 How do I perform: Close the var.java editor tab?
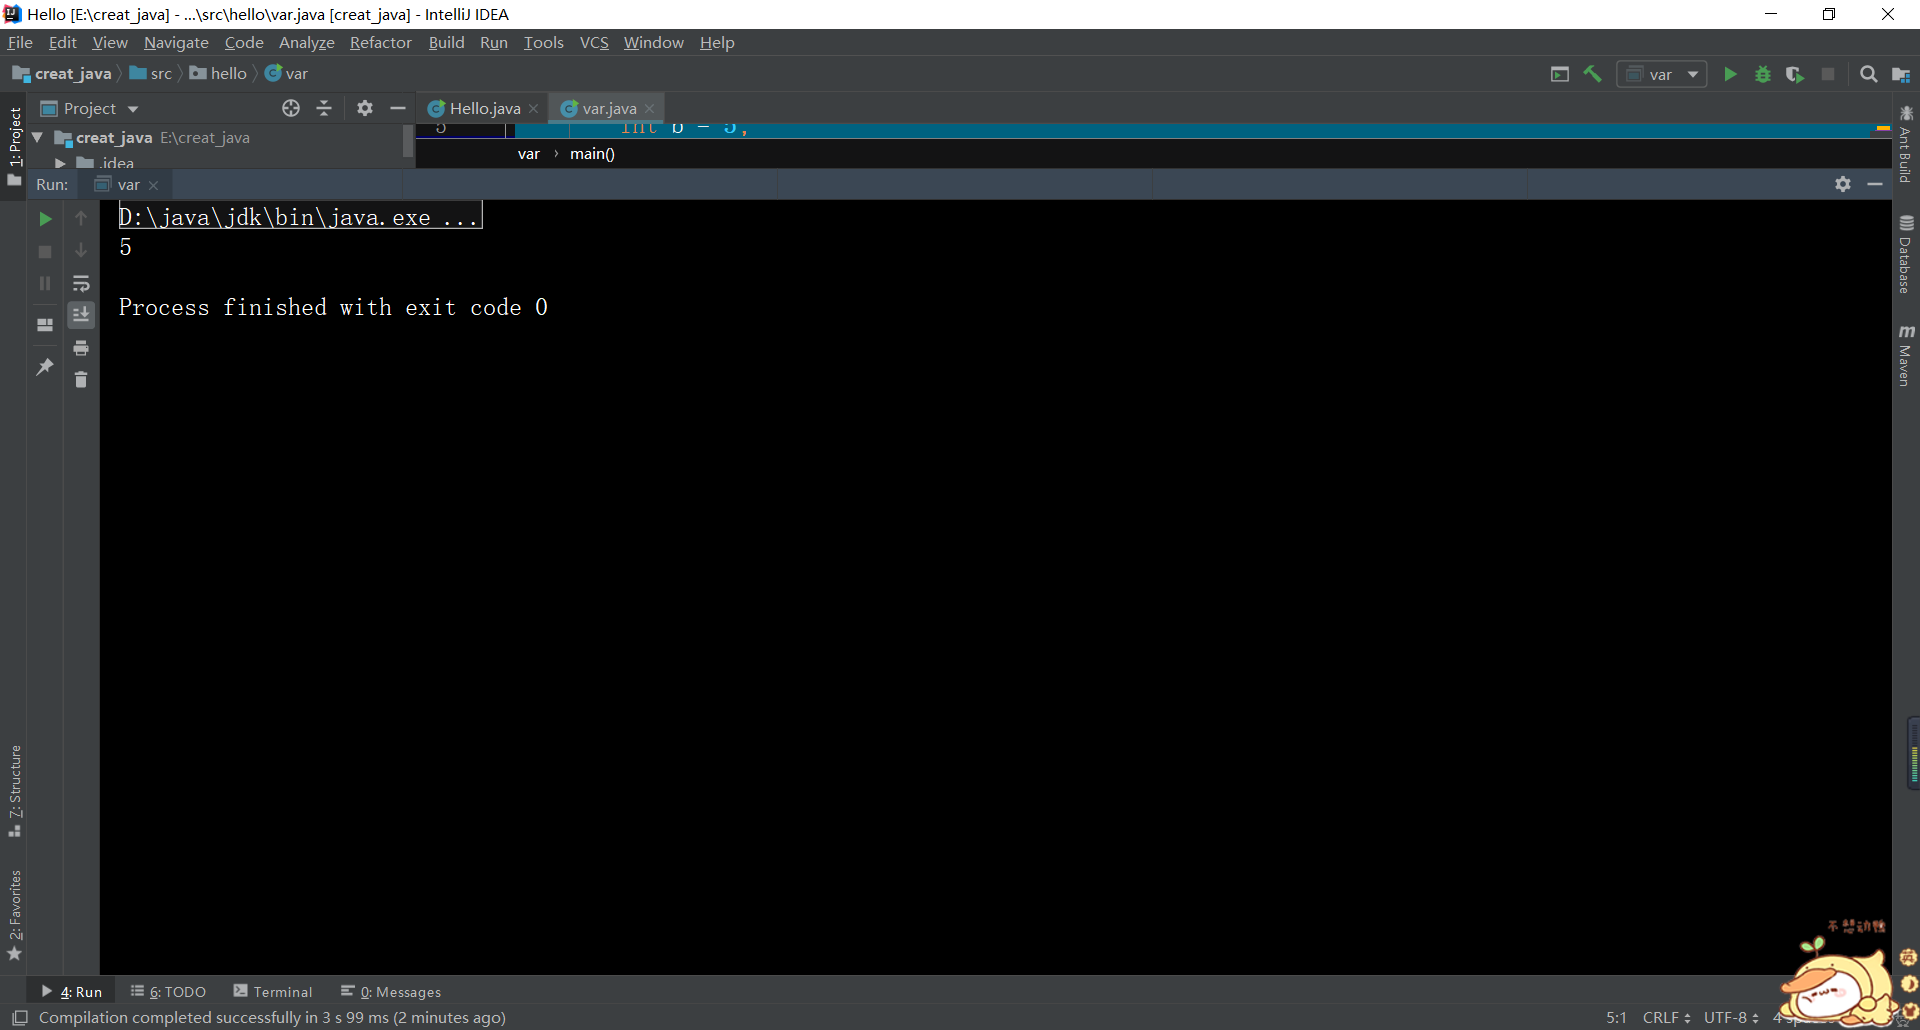(x=650, y=109)
